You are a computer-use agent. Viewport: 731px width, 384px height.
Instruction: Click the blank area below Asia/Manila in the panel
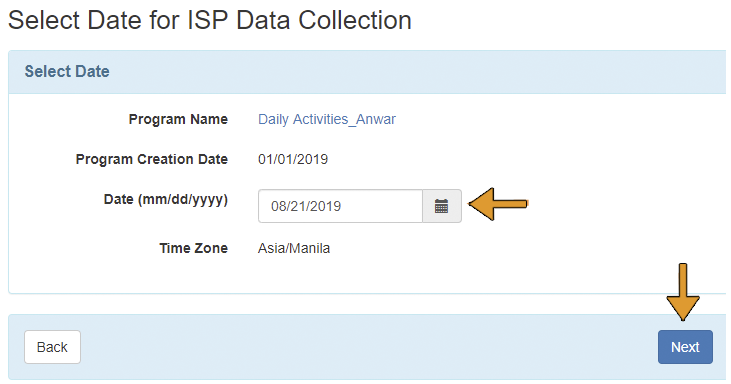367,276
